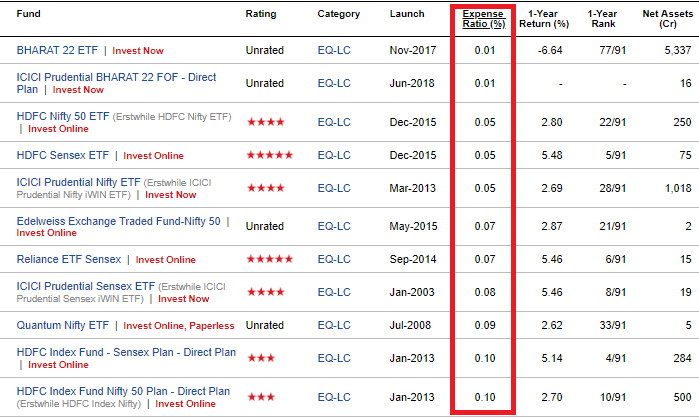Viewport: 699px width, 417px height.
Task: Click the Rating column header
Action: pos(261,14)
